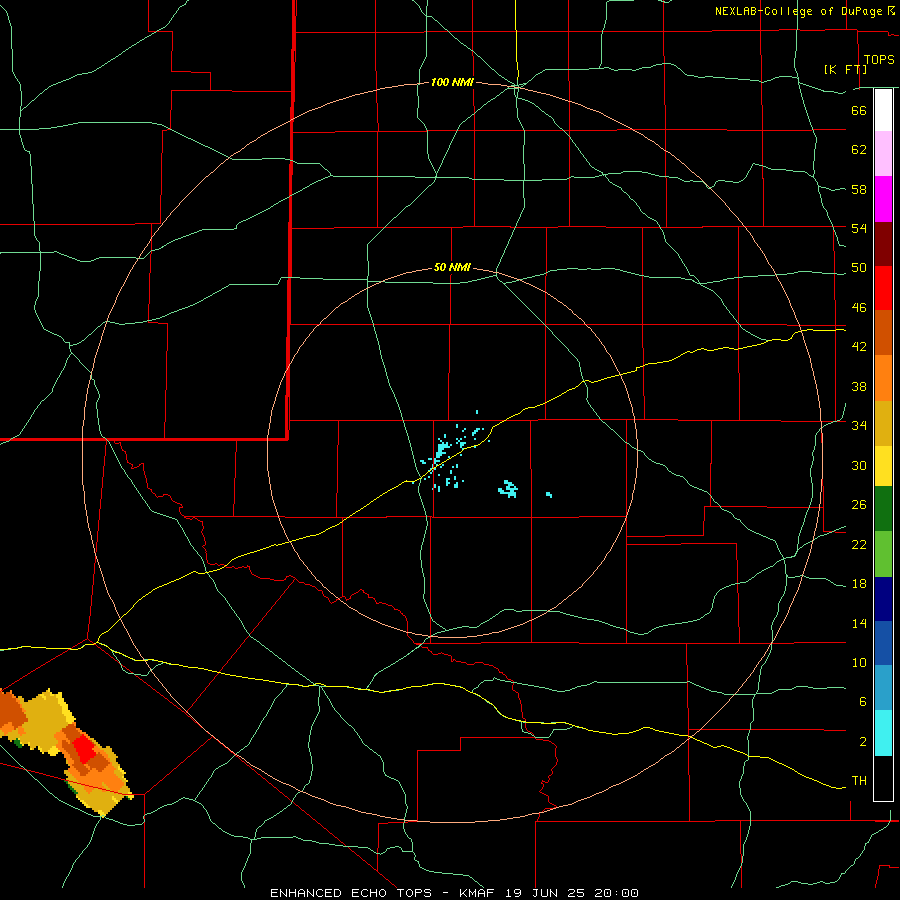Click the KMAF radar site identifier
The height and width of the screenshot is (900, 900).
[476, 893]
